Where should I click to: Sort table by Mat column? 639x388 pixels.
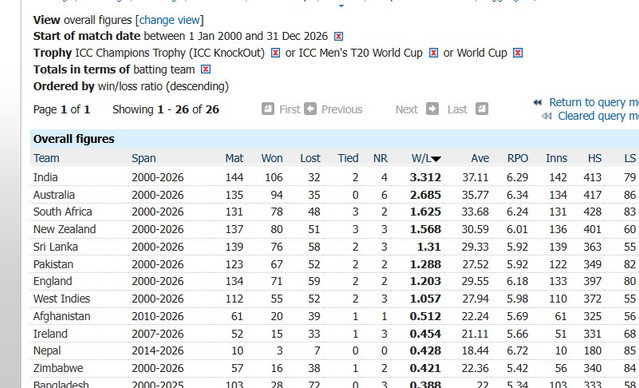tap(234, 158)
